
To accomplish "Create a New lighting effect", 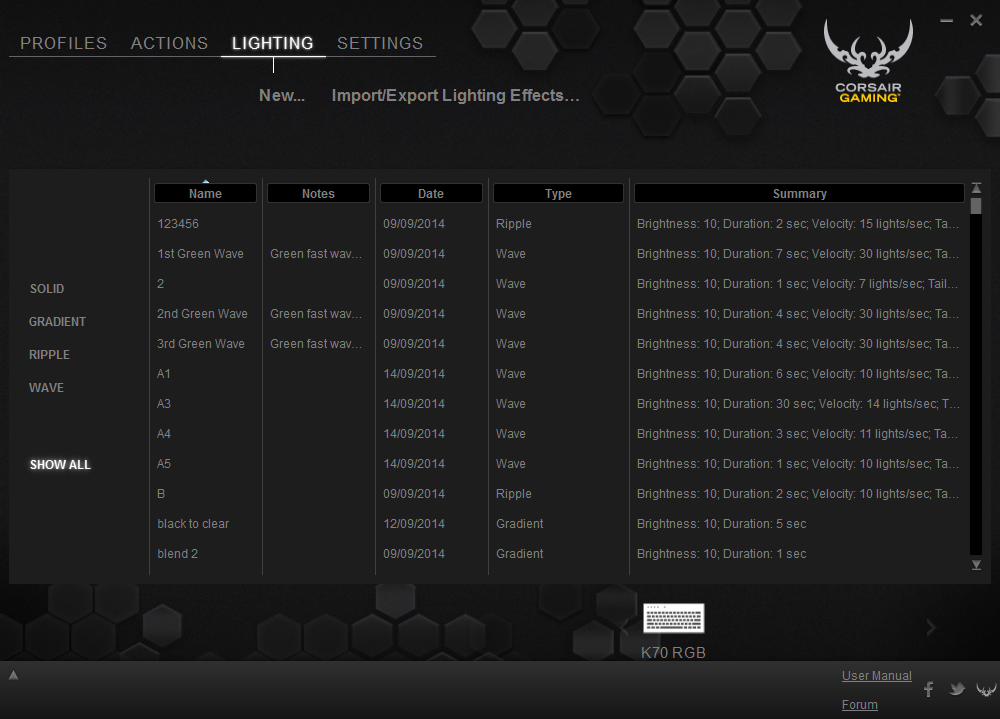I will pos(281,95).
